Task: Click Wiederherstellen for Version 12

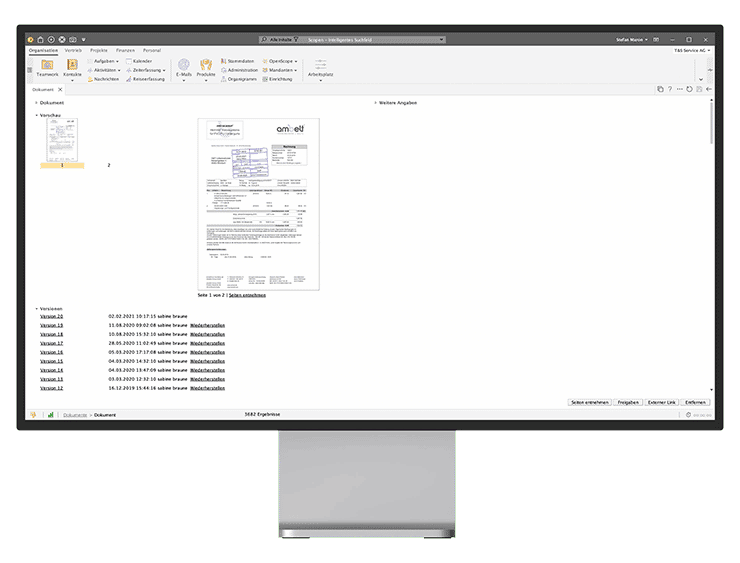Action: click(208, 388)
